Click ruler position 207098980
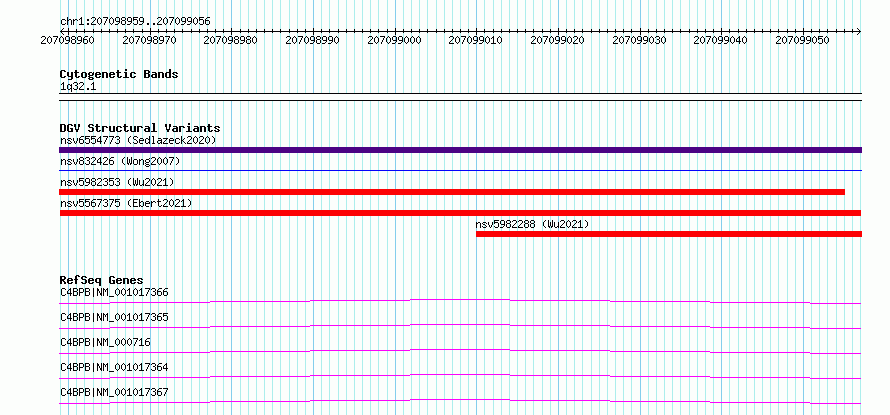 [230, 40]
